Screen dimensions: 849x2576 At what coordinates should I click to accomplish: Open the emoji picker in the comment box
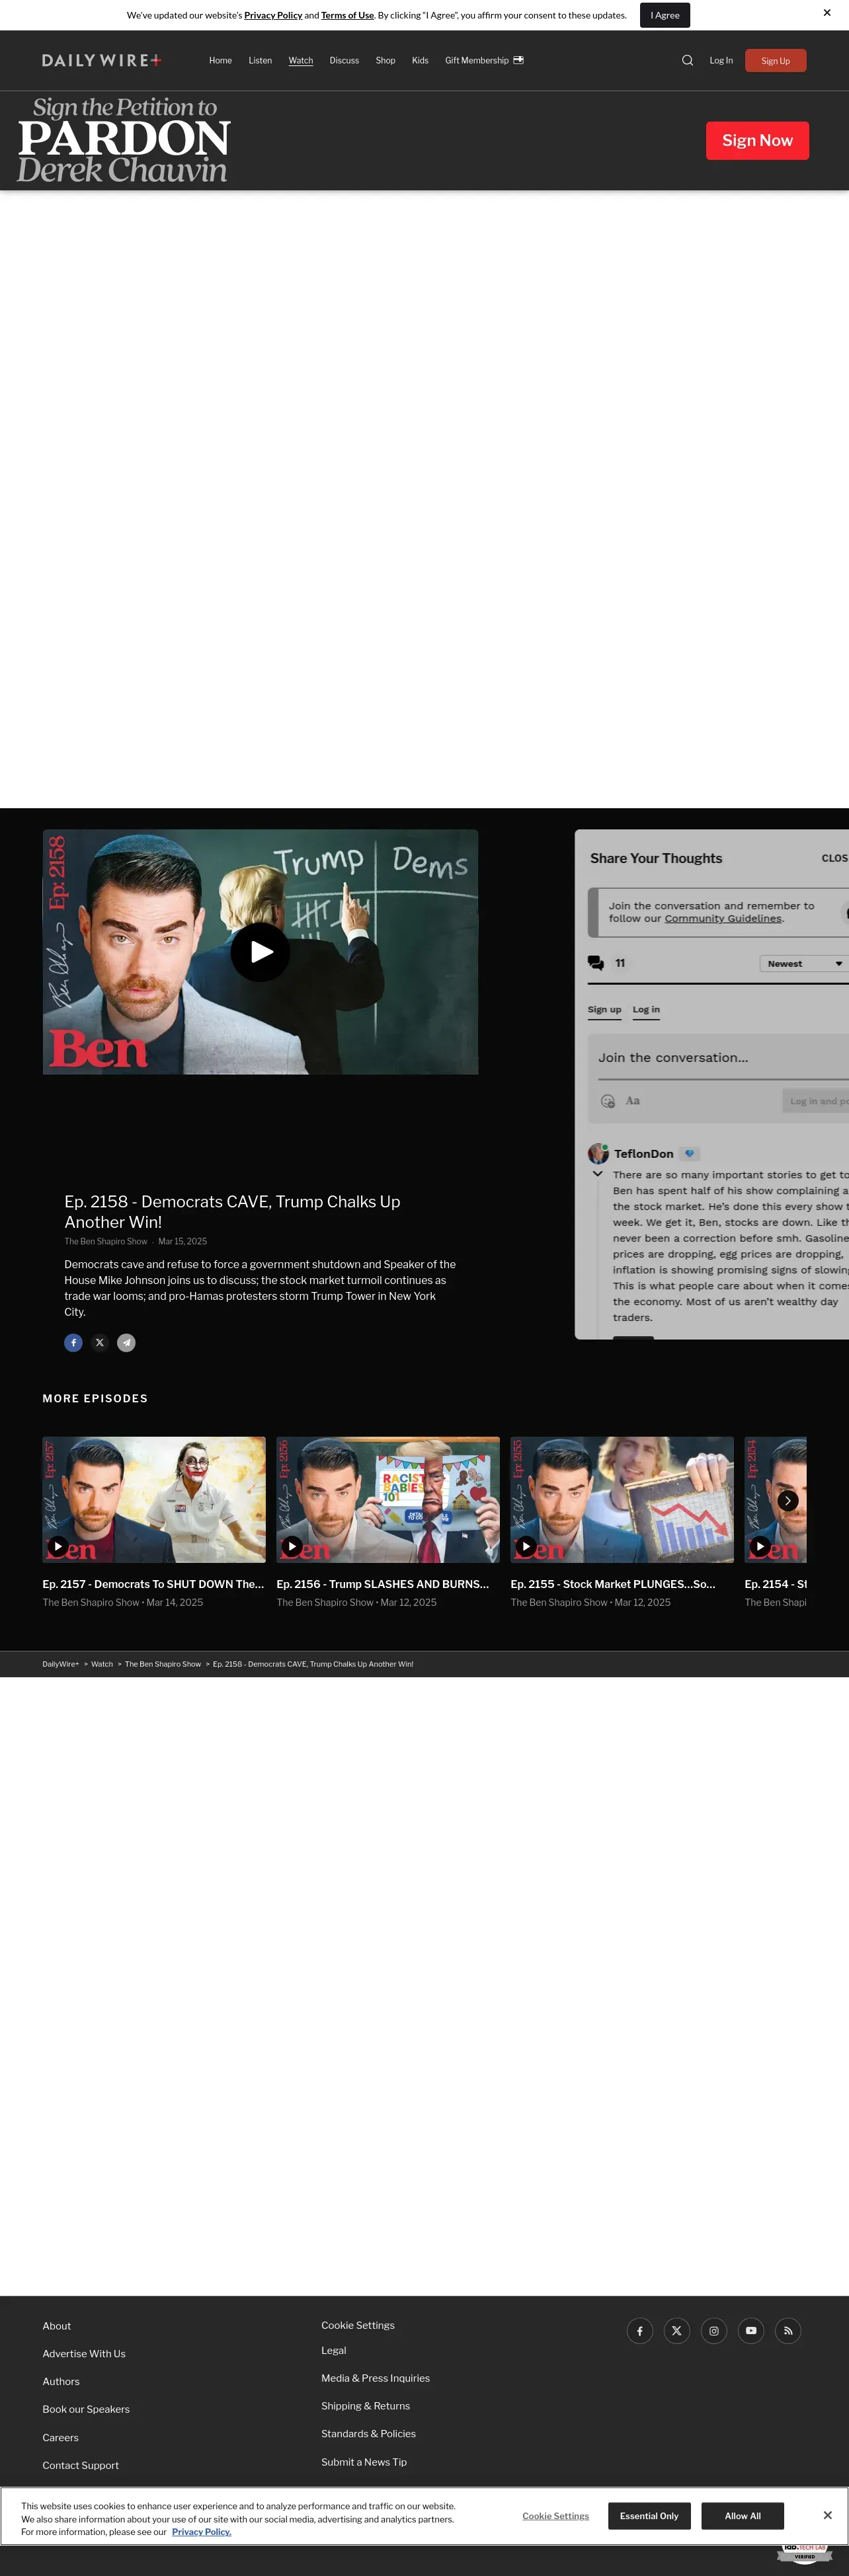click(x=607, y=1101)
